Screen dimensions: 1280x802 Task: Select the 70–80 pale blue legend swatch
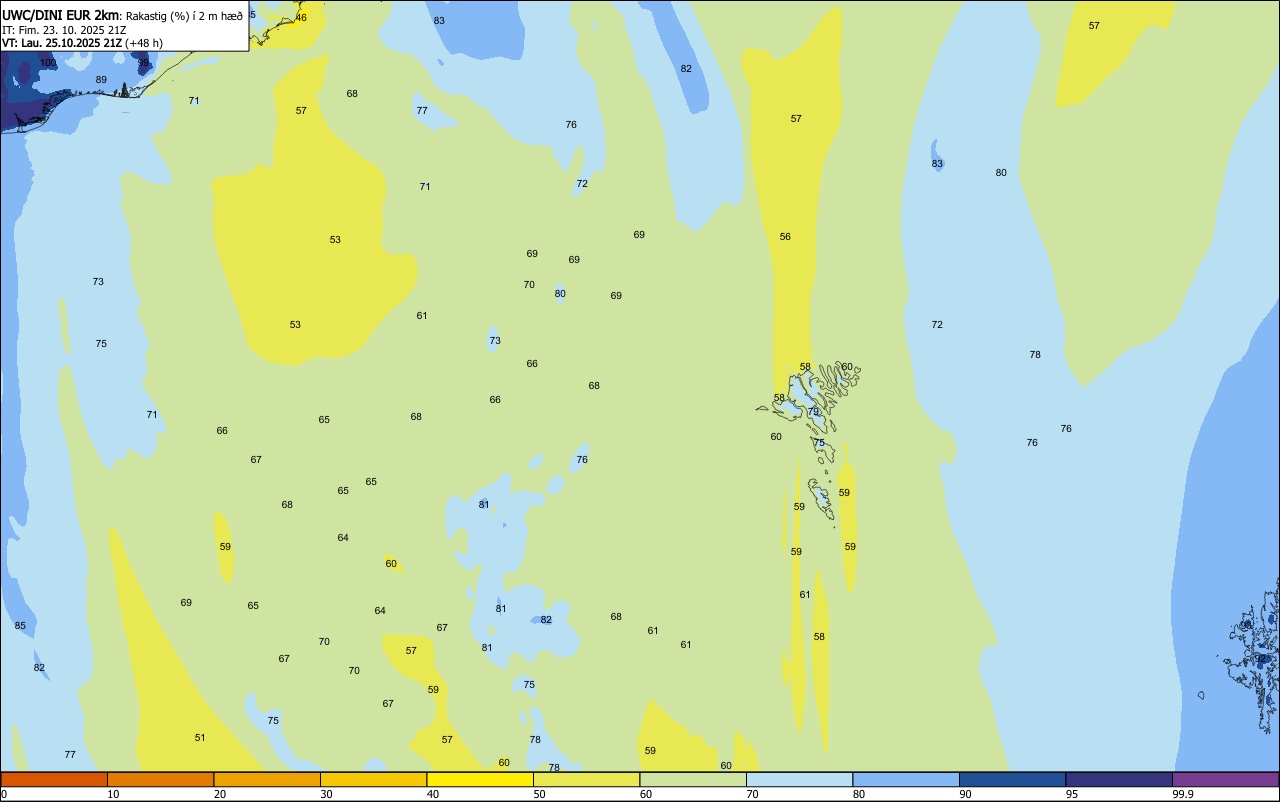pos(799,779)
